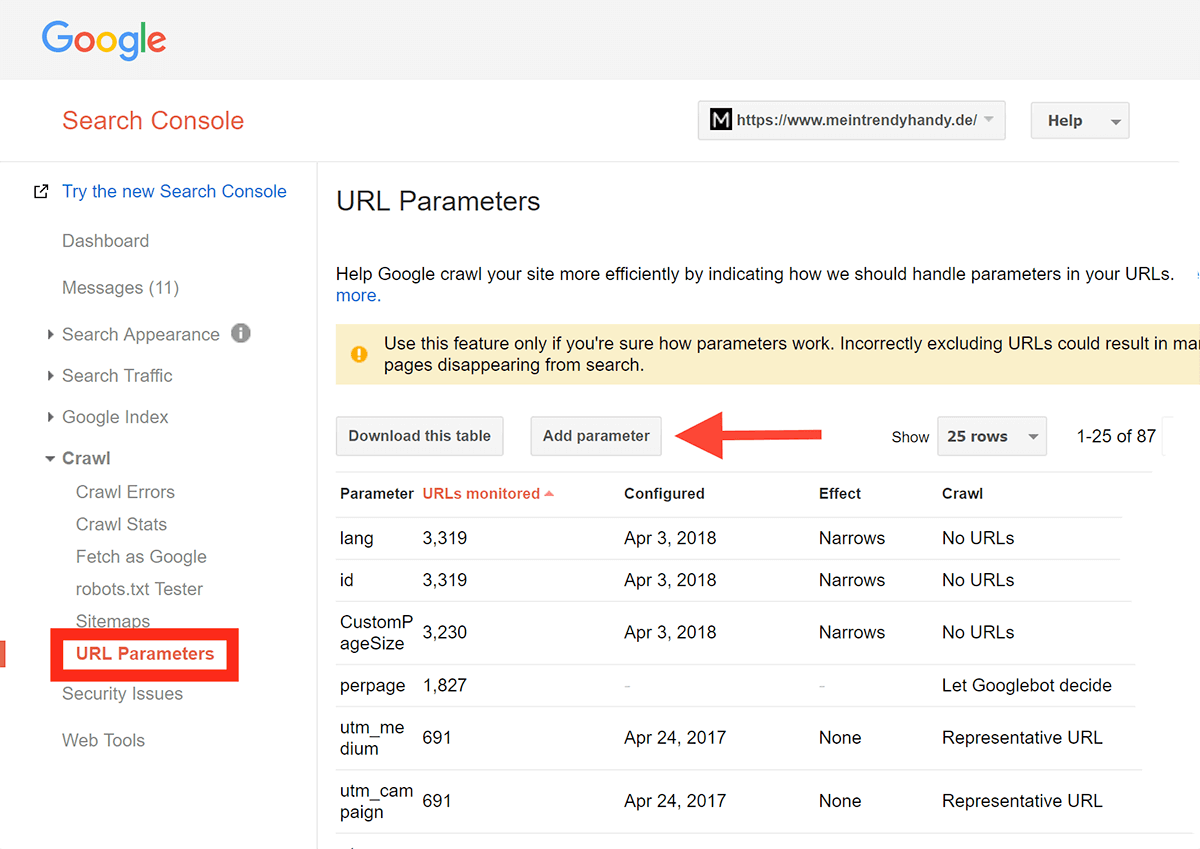This screenshot has height=849, width=1200.
Task: Sort by Crawl column header
Action: (x=962, y=493)
